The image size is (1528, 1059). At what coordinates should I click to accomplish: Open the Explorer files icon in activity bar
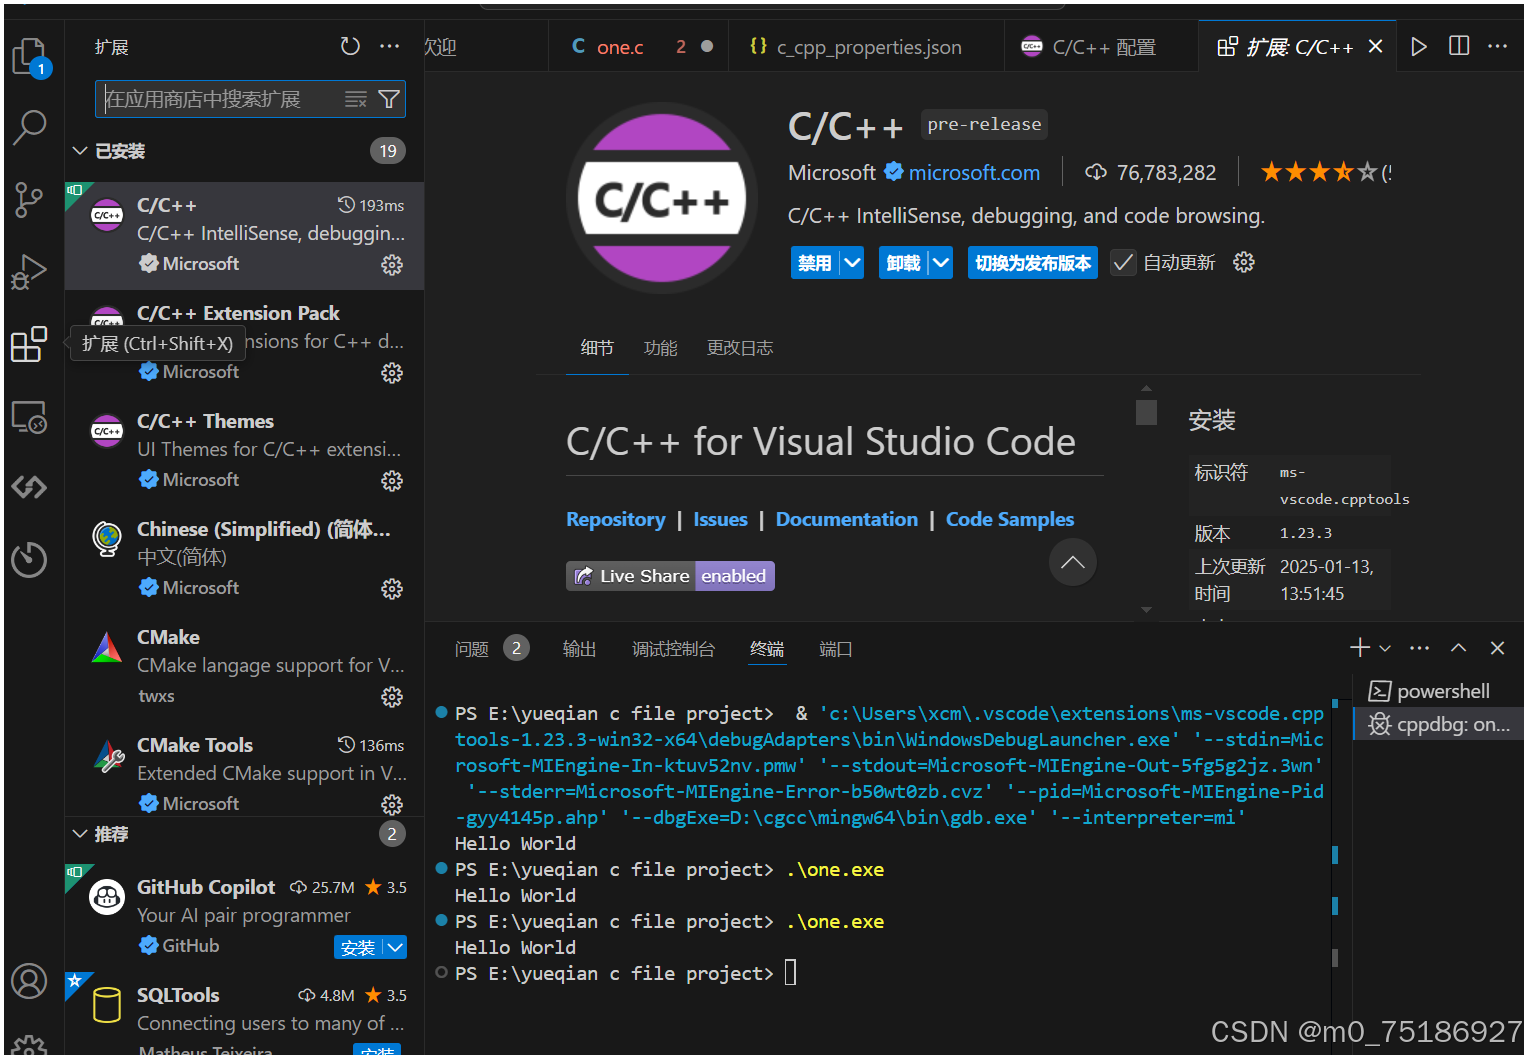click(x=29, y=57)
